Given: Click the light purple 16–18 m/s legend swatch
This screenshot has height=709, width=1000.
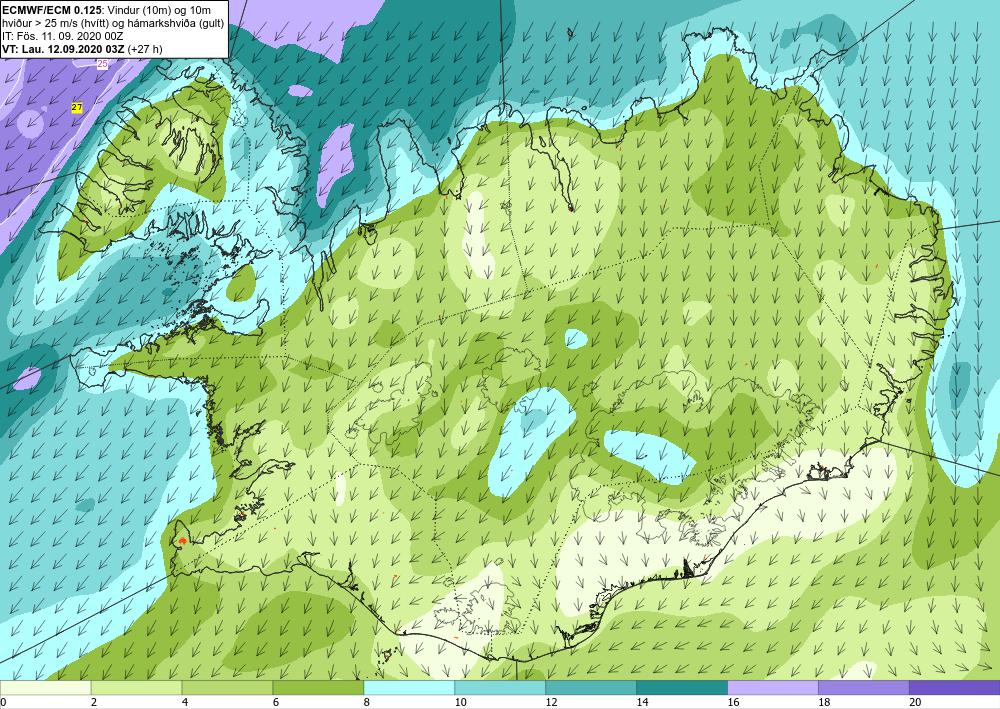Looking at the screenshot, I should [x=773, y=688].
